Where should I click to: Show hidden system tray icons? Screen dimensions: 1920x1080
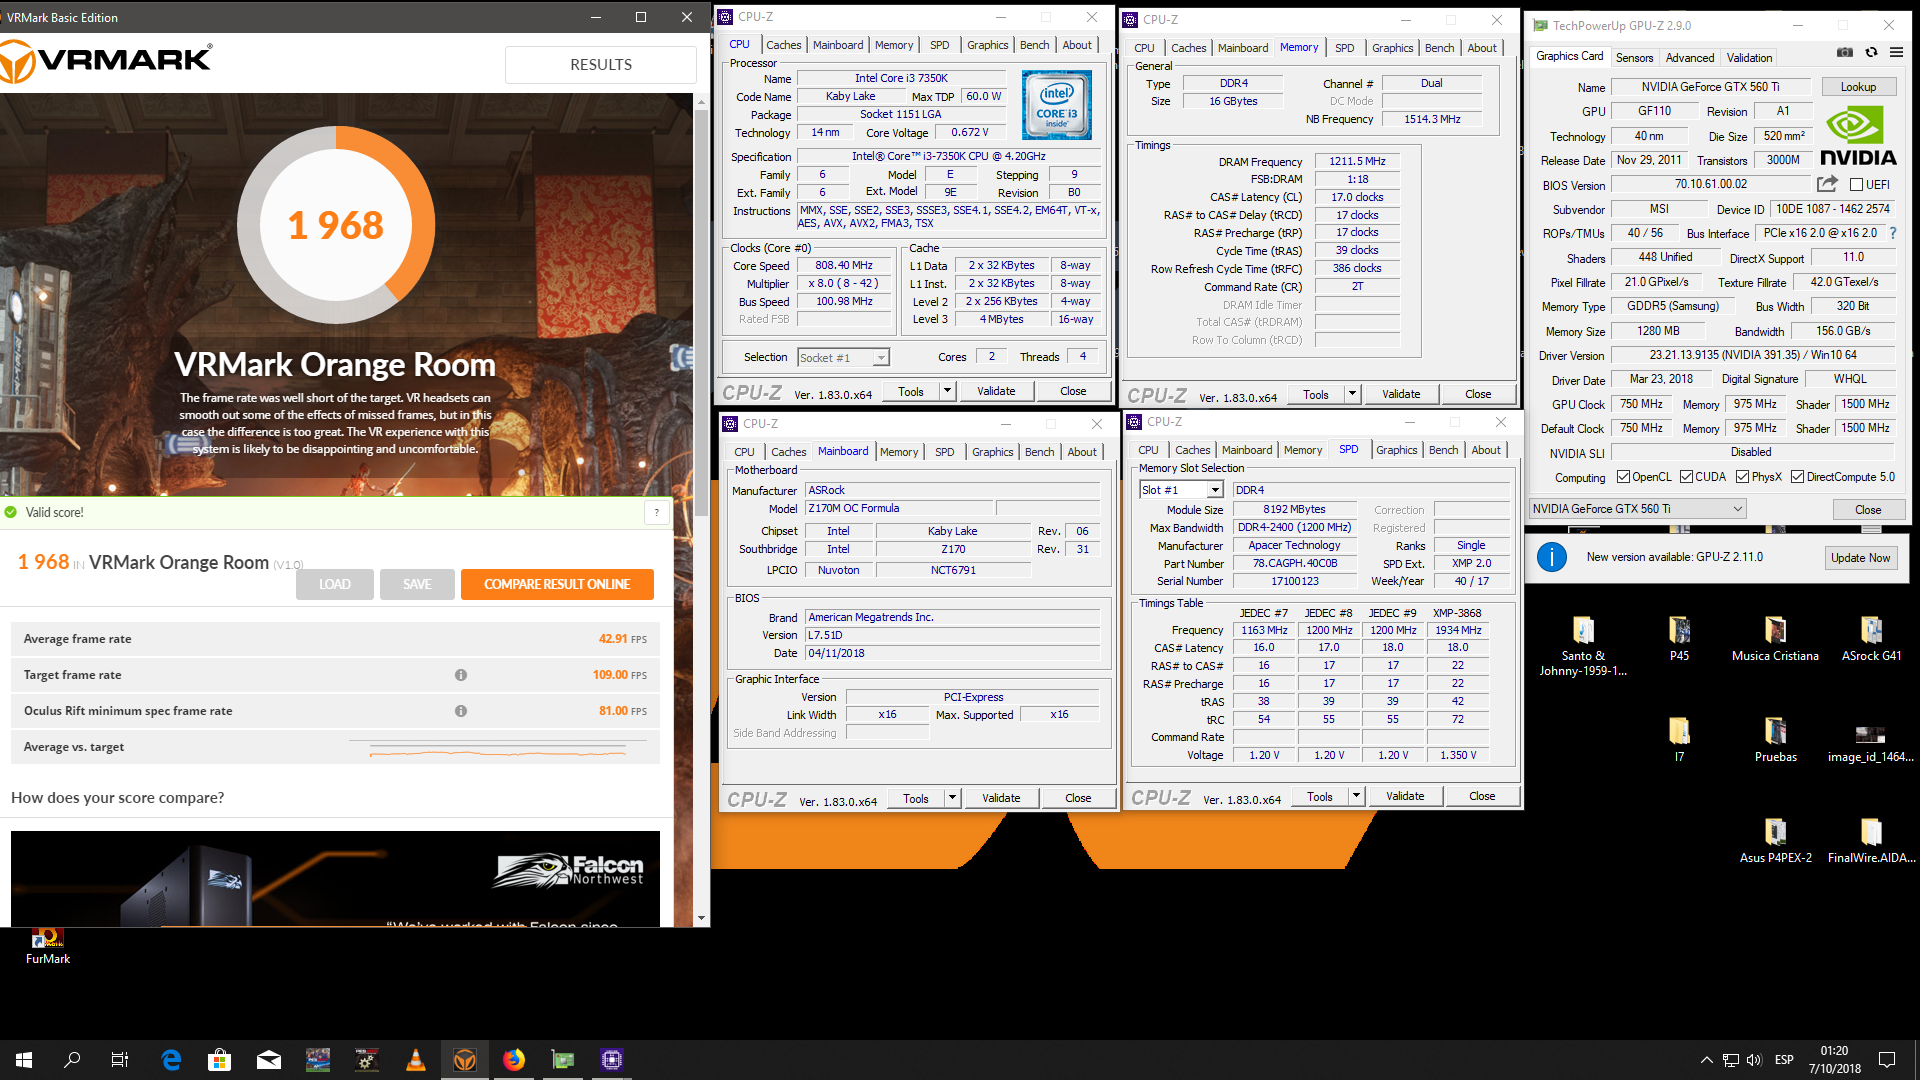pos(1706,1060)
